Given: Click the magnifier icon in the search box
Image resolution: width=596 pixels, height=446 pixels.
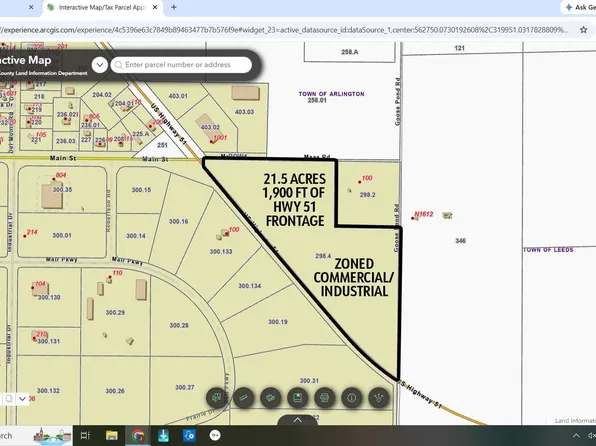Looking at the screenshot, I should coord(119,65).
